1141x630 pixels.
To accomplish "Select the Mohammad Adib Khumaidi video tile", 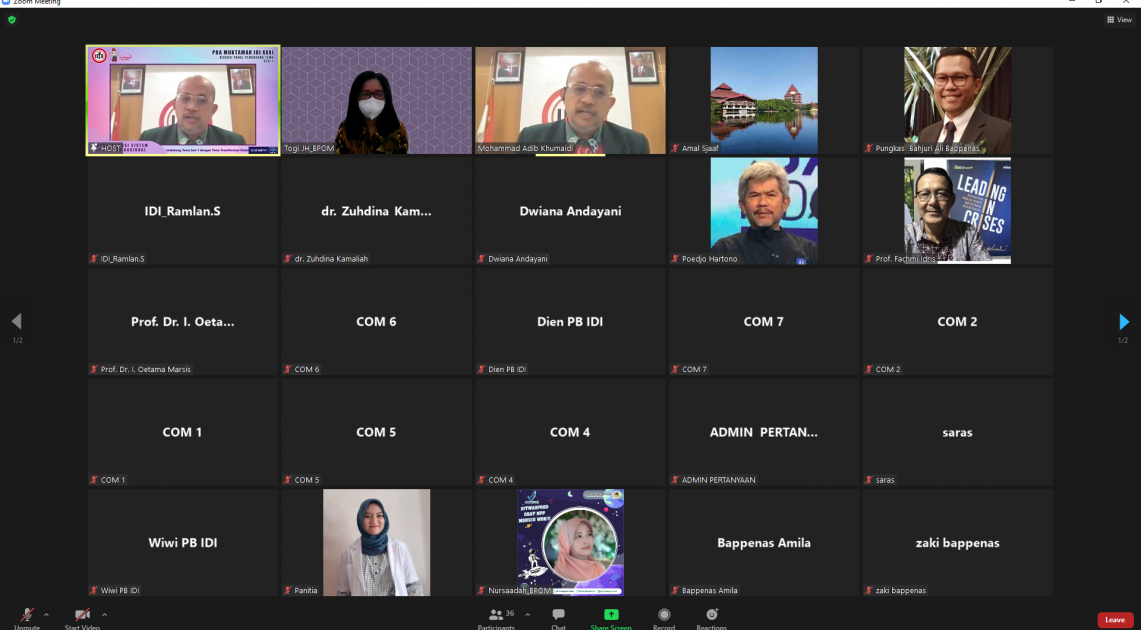I will [570, 100].
